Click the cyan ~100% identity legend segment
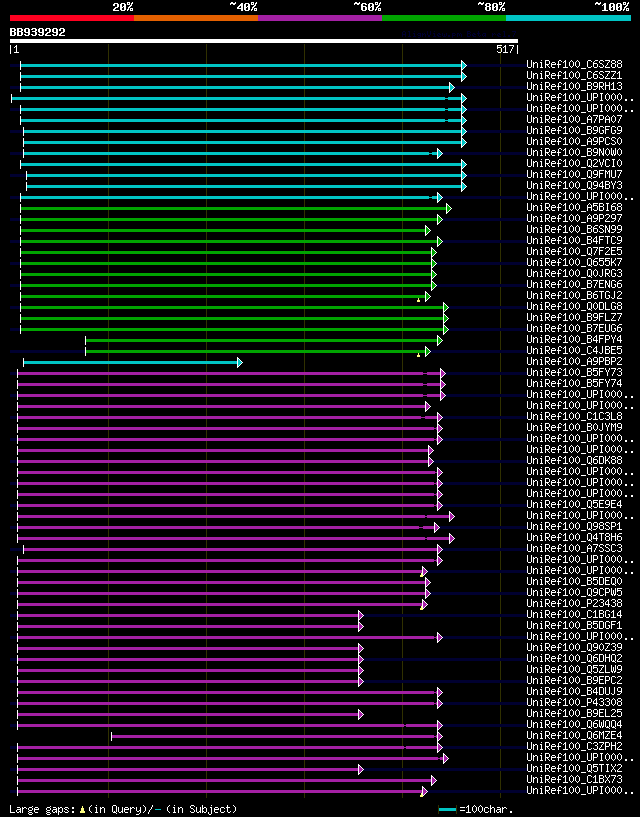 569,18
